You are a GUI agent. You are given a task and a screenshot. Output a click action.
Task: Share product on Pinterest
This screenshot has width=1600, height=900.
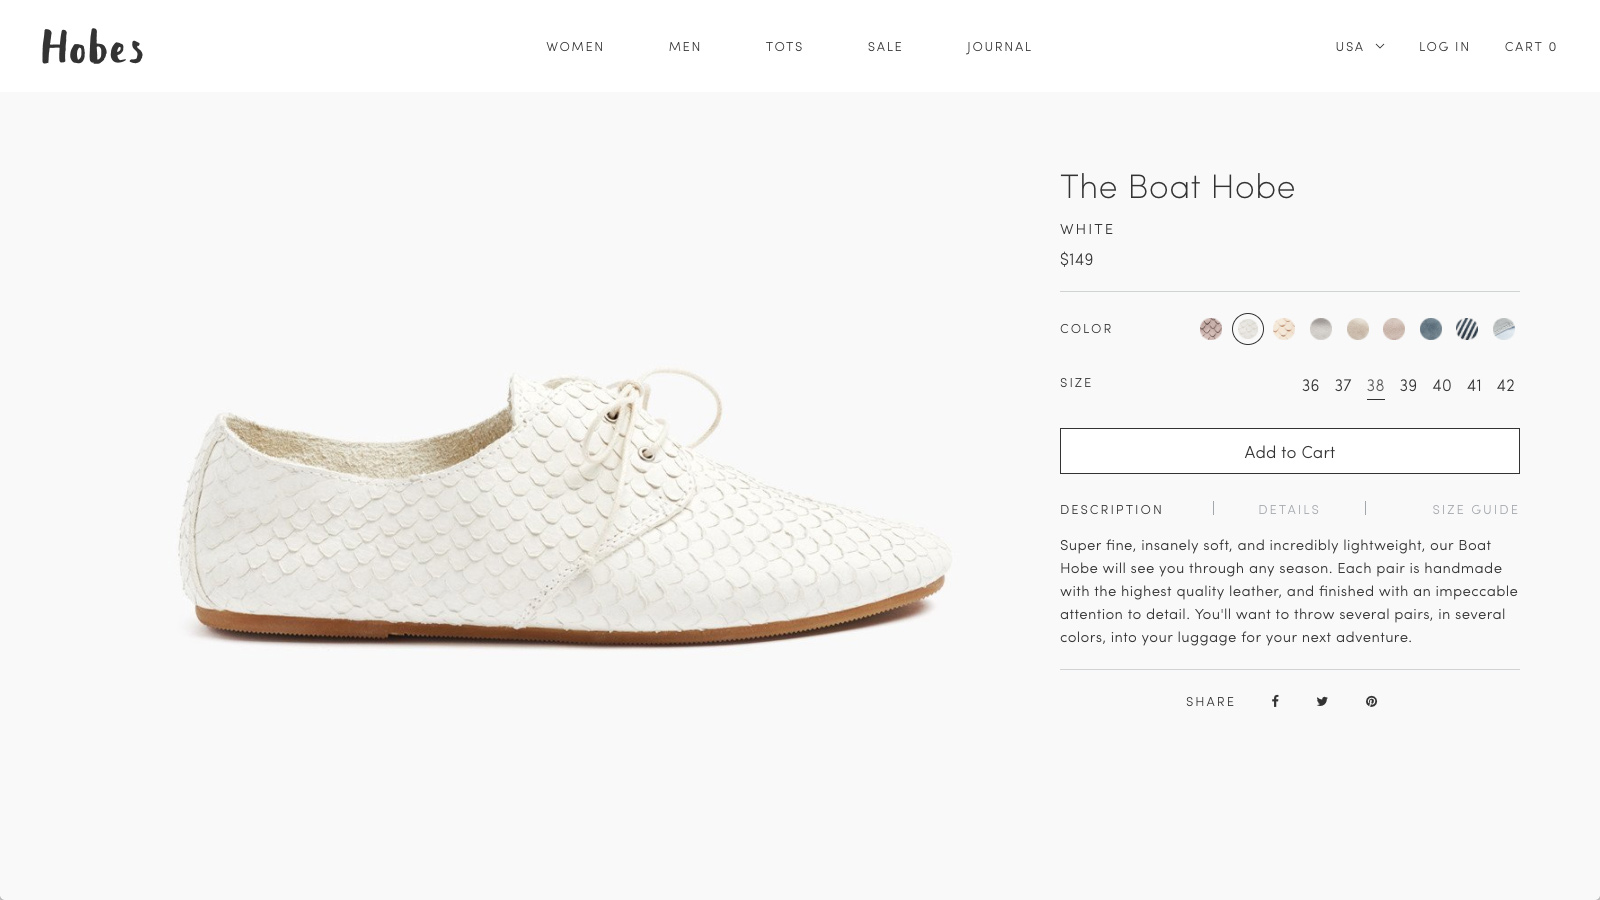coord(1371,702)
